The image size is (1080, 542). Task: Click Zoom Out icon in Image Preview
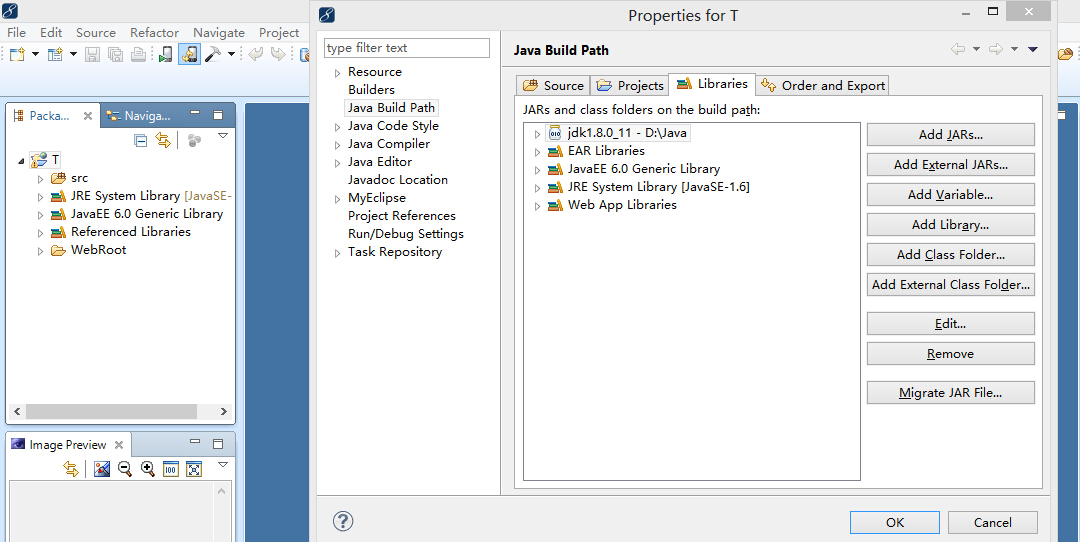click(125, 469)
